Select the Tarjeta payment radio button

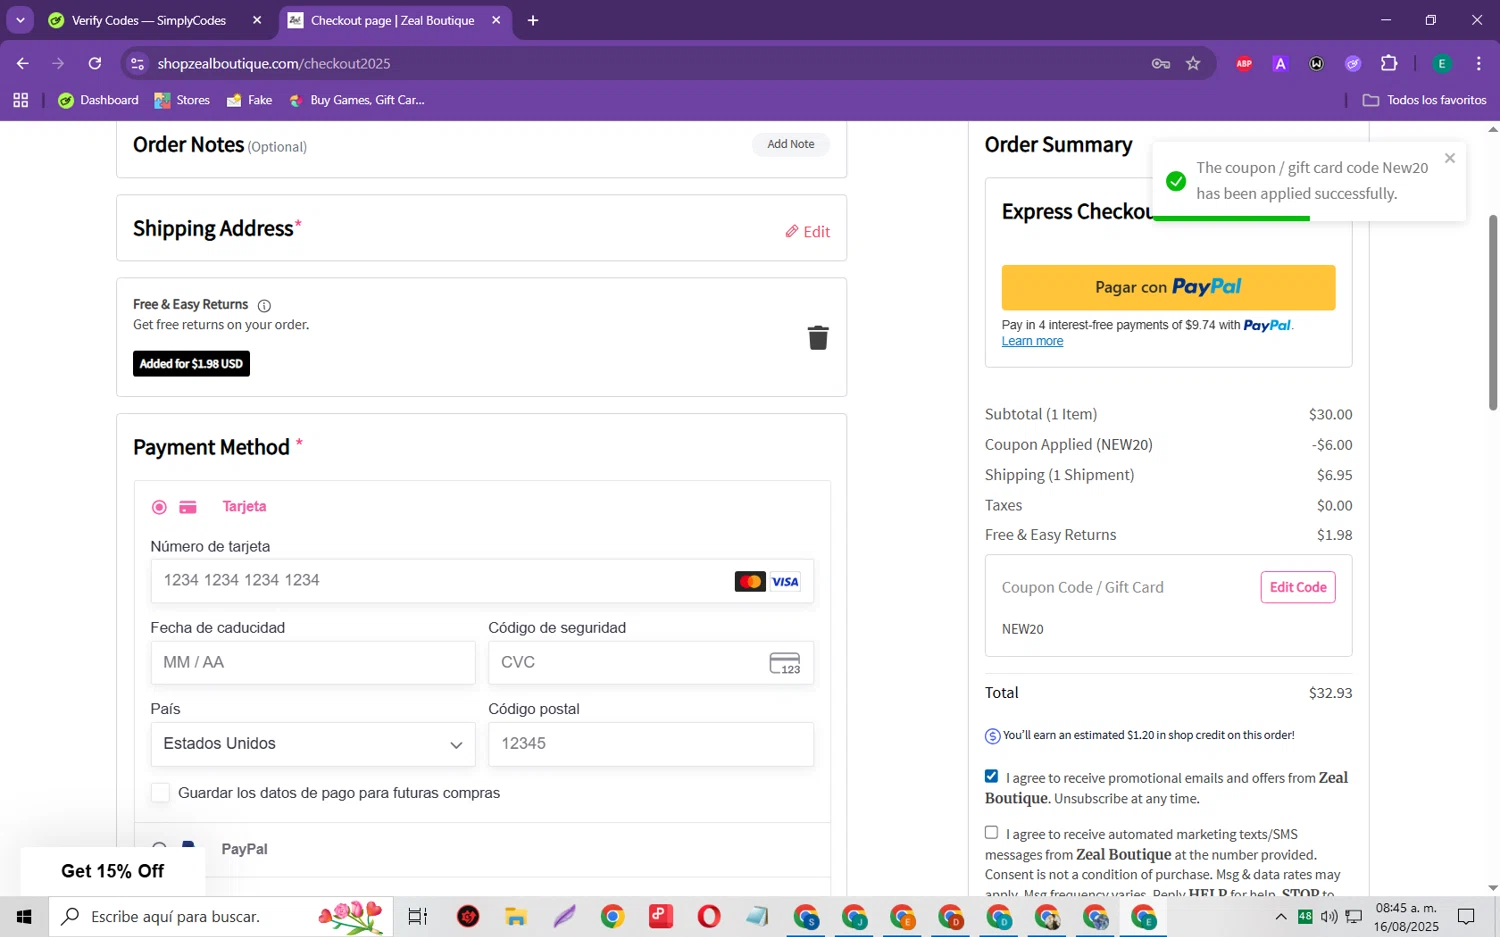[159, 507]
